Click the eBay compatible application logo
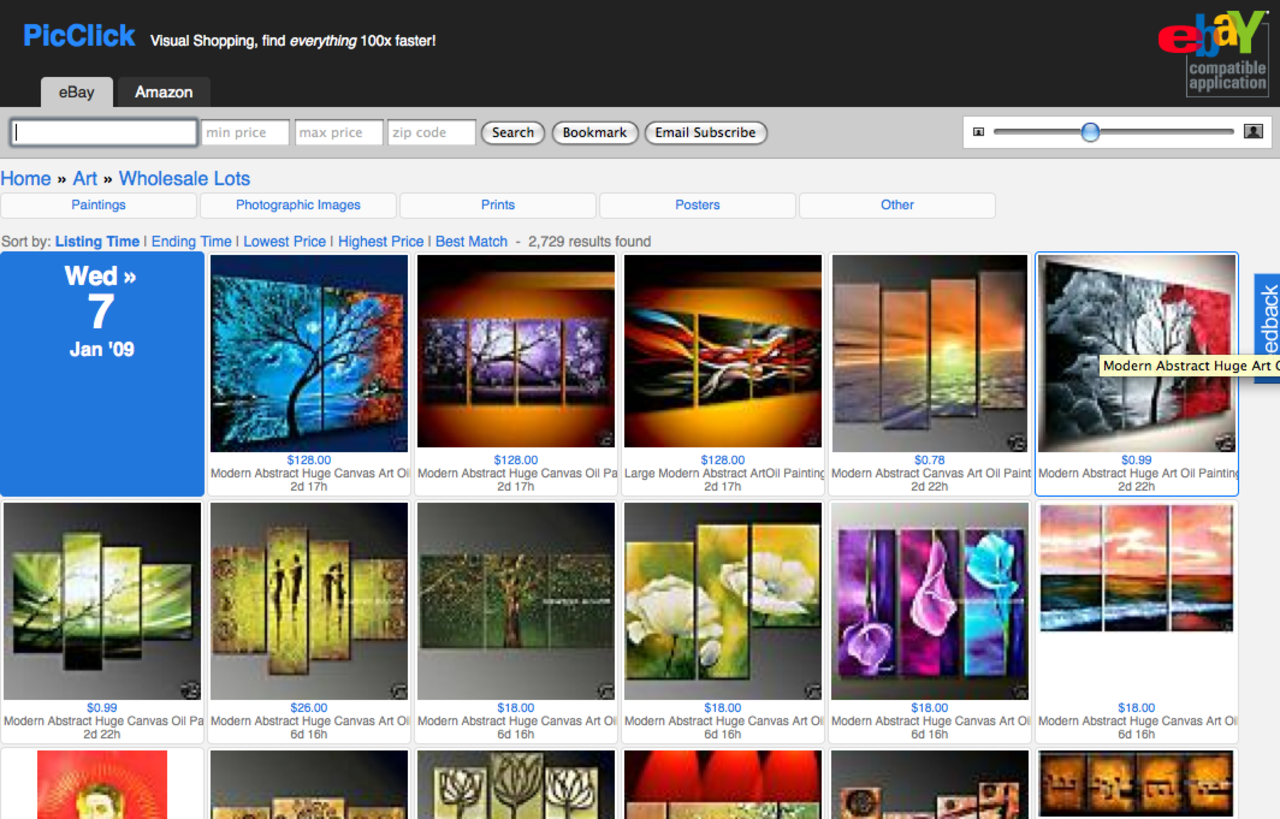Screen dimensions: 1280x819 pos(1212,53)
